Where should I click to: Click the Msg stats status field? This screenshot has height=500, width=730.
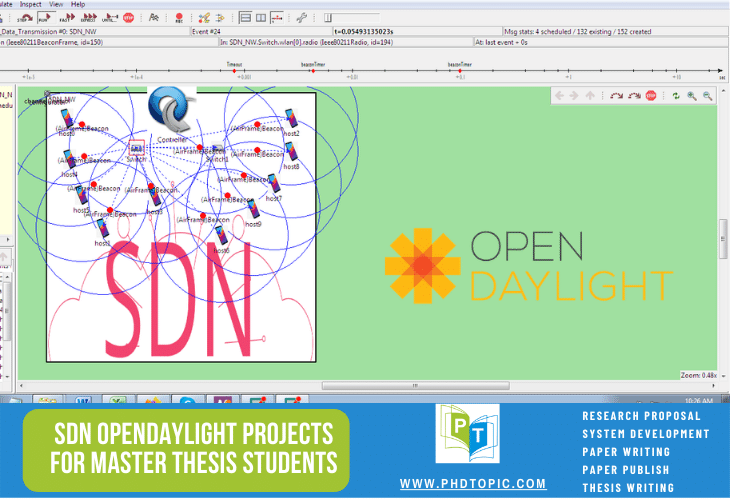[x=616, y=32]
